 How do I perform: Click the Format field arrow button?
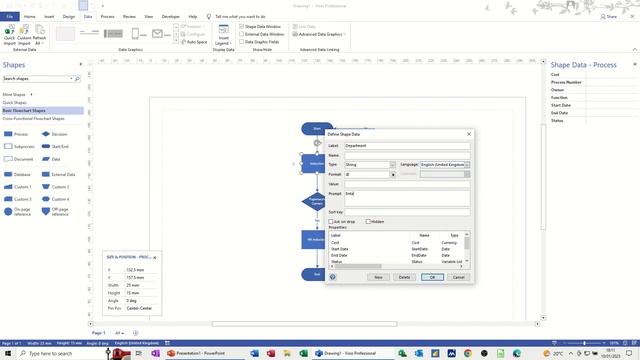coord(393,175)
